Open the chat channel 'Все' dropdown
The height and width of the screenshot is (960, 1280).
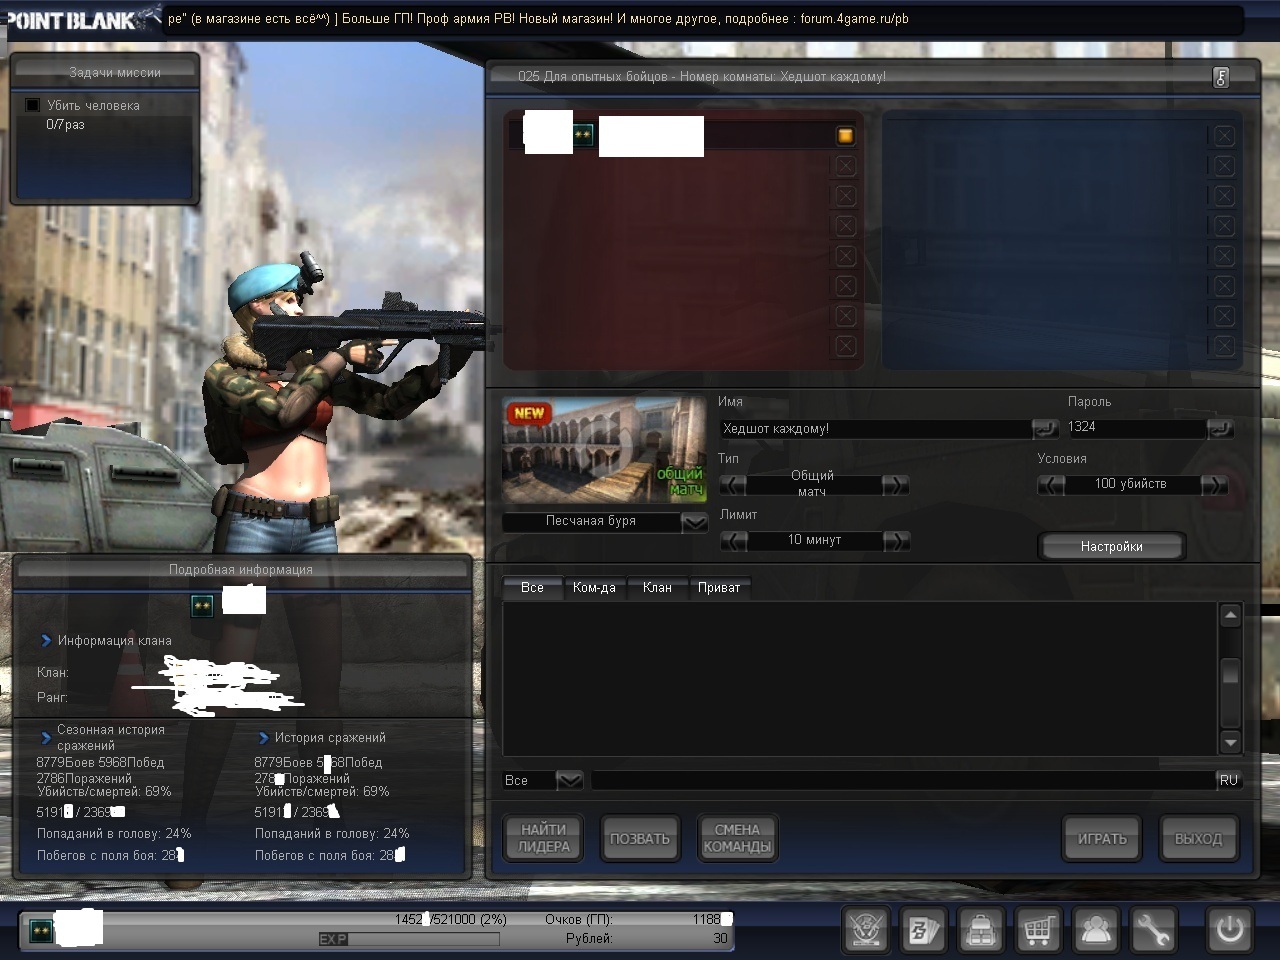point(569,780)
